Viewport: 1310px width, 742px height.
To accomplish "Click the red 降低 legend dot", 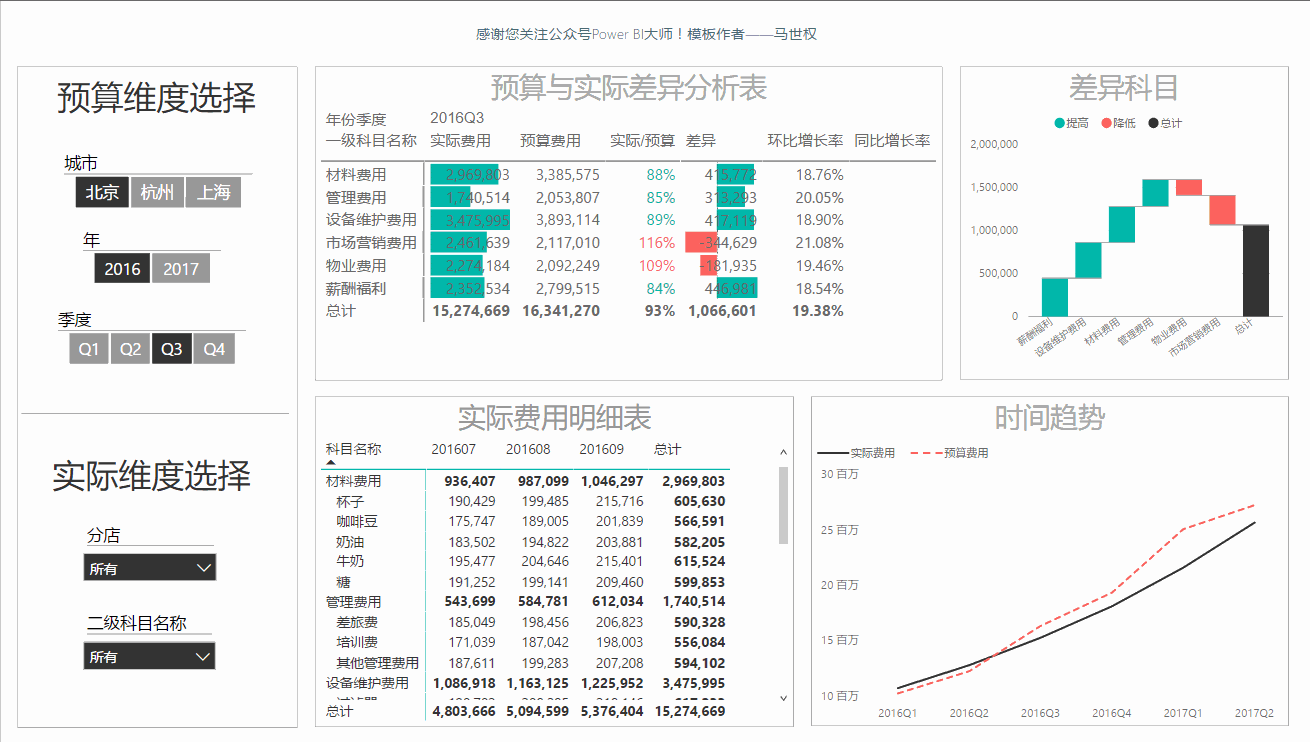I will (1107, 123).
